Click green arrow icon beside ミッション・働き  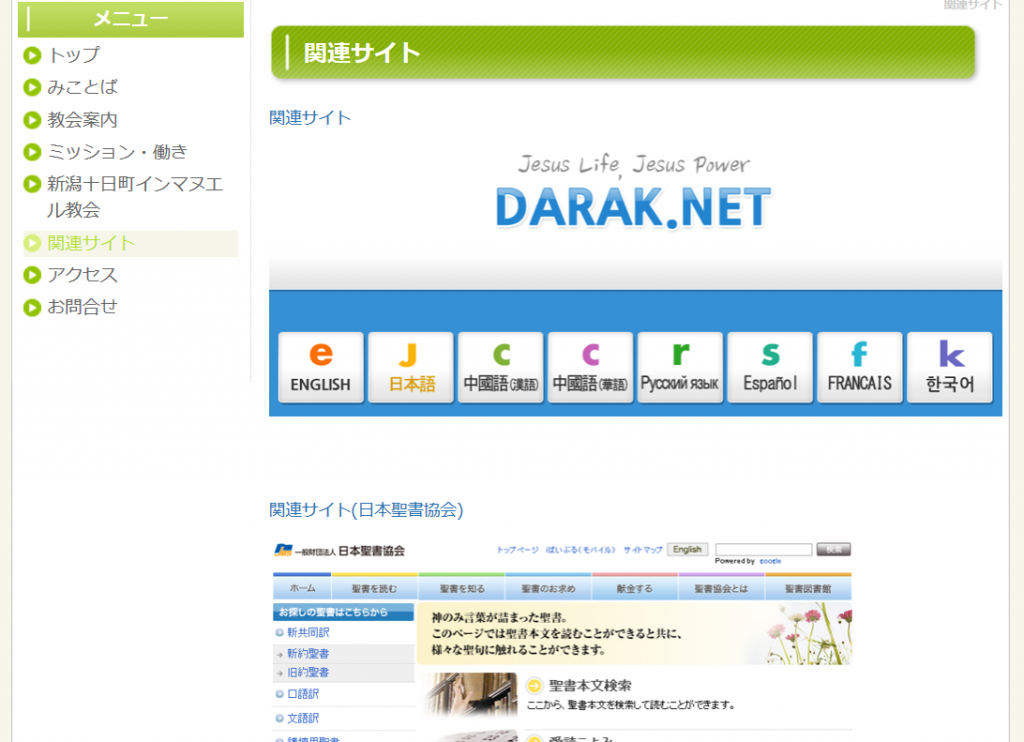tap(32, 152)
